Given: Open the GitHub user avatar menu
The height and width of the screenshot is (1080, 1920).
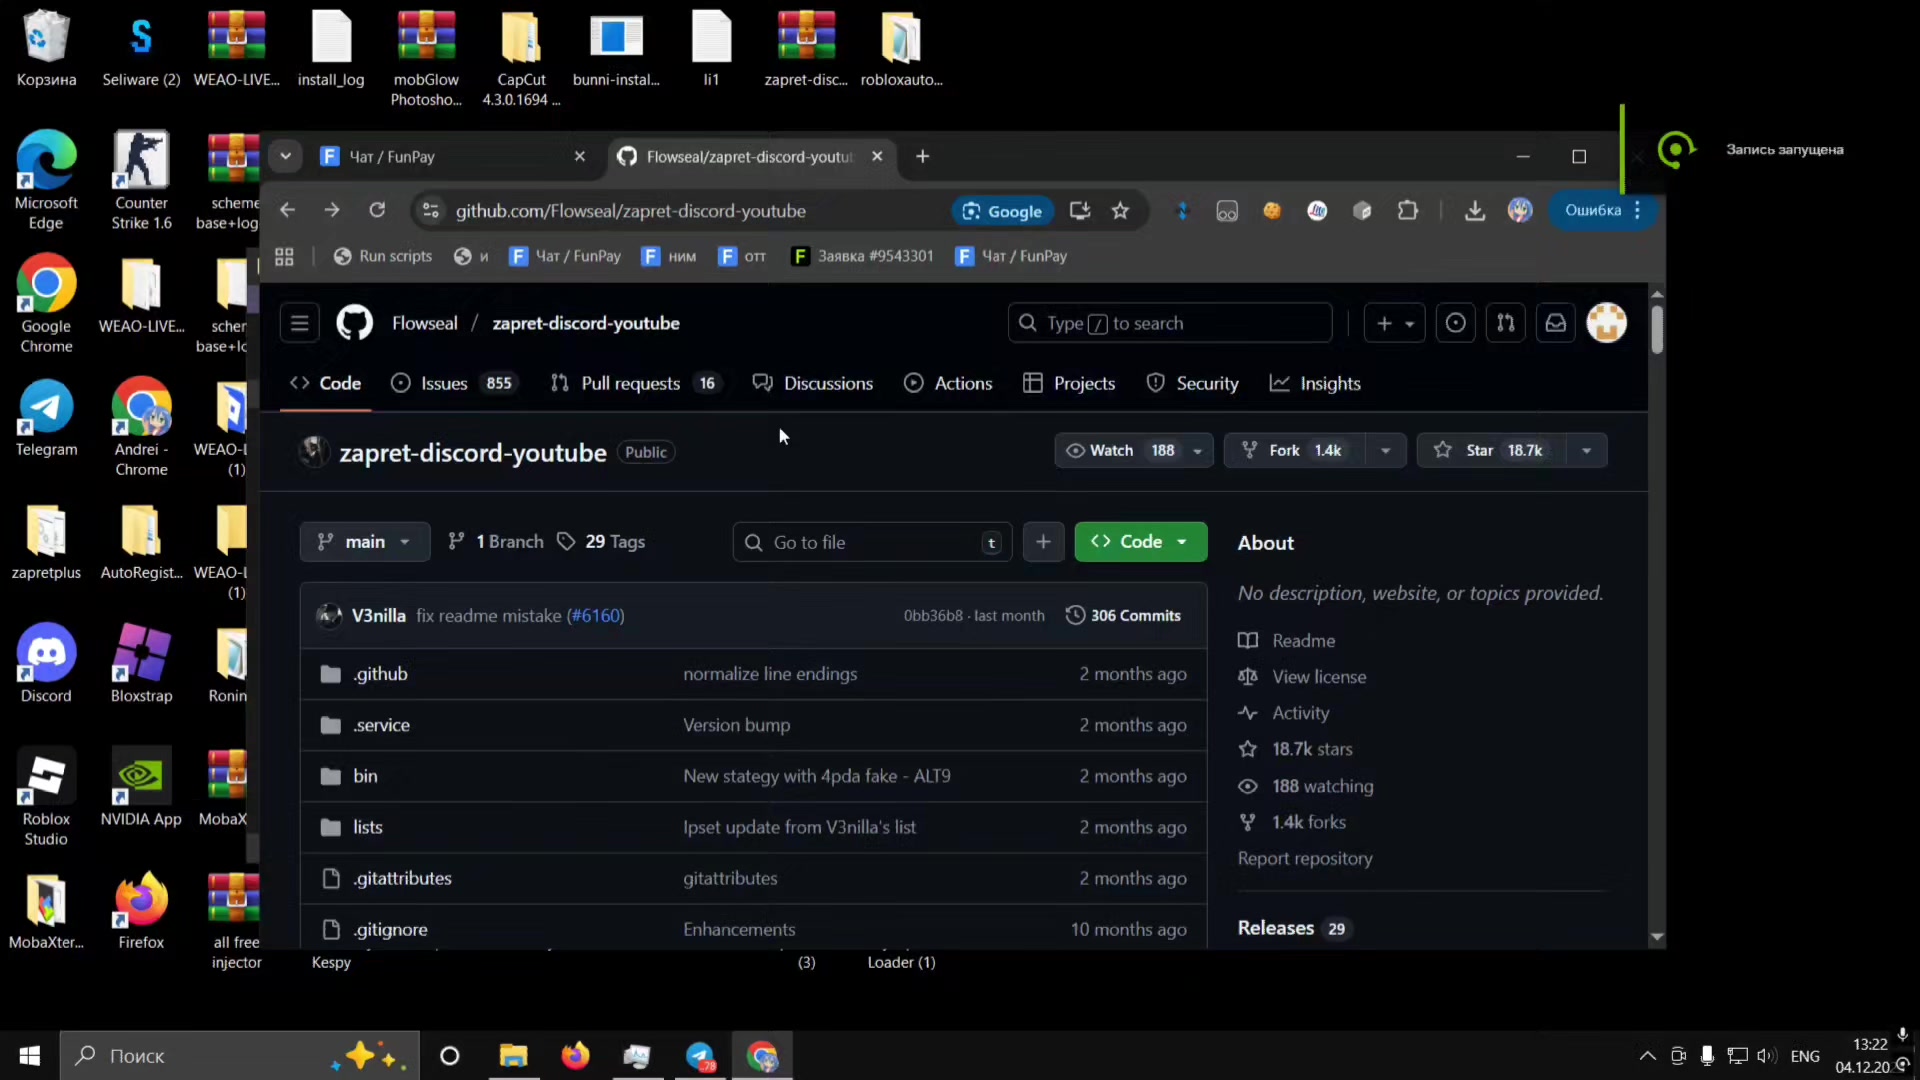Looking at the screenshot, I should coord(1607,323).
